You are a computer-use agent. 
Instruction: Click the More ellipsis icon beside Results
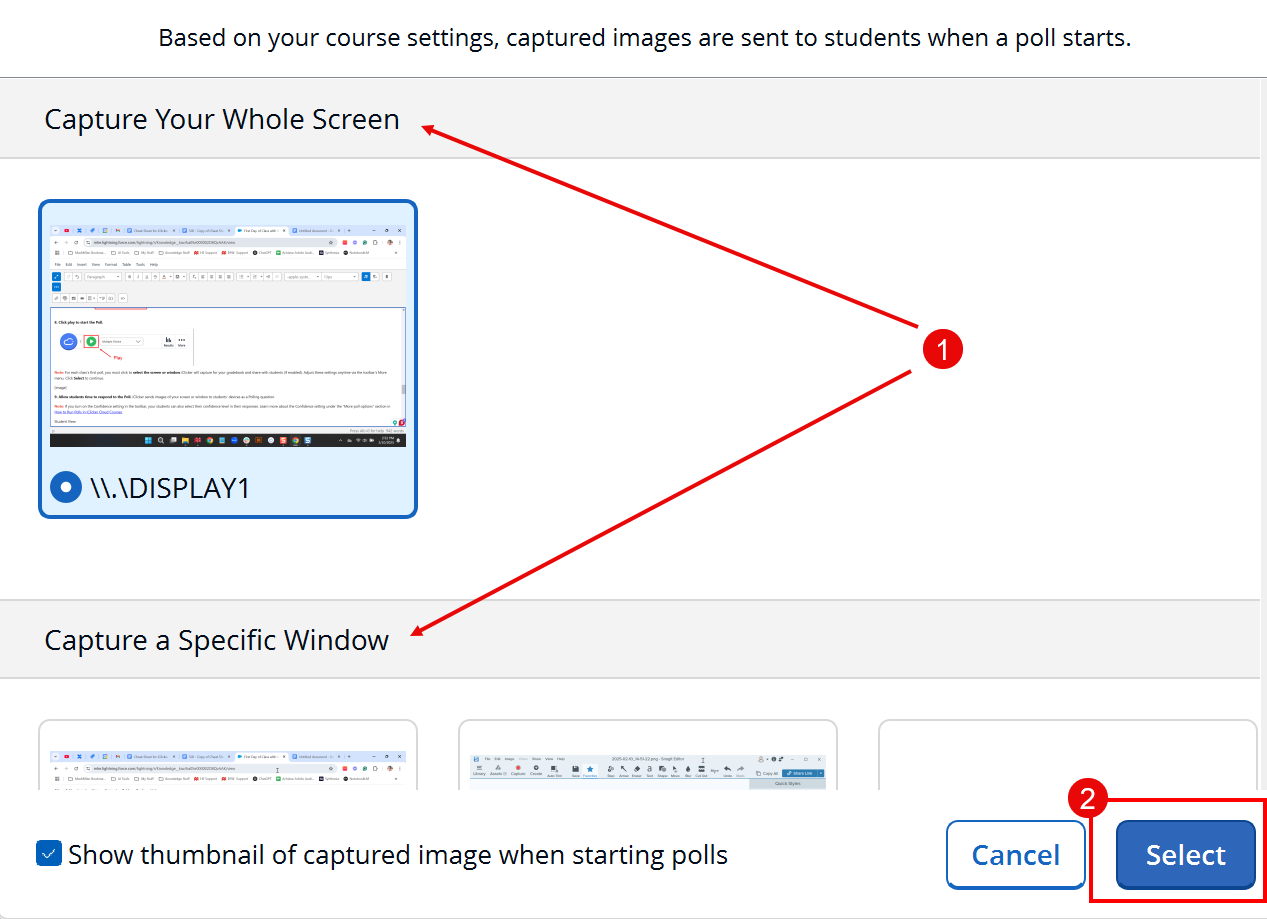coord(181,341)
